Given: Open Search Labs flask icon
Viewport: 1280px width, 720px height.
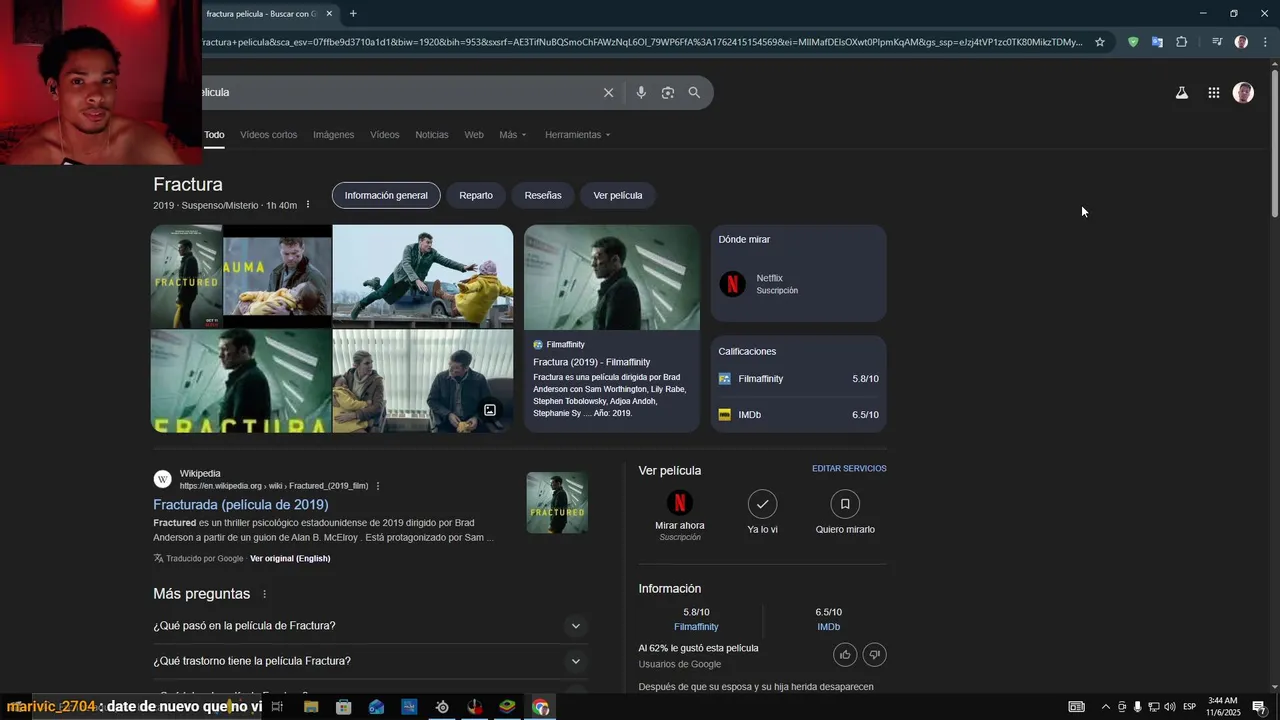Looking at the screenshot, I should point(1181,93).
